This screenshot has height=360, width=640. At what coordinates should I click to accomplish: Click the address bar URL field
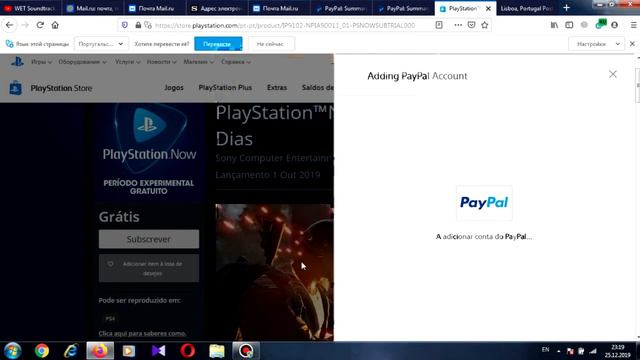[x=286, y=25]
